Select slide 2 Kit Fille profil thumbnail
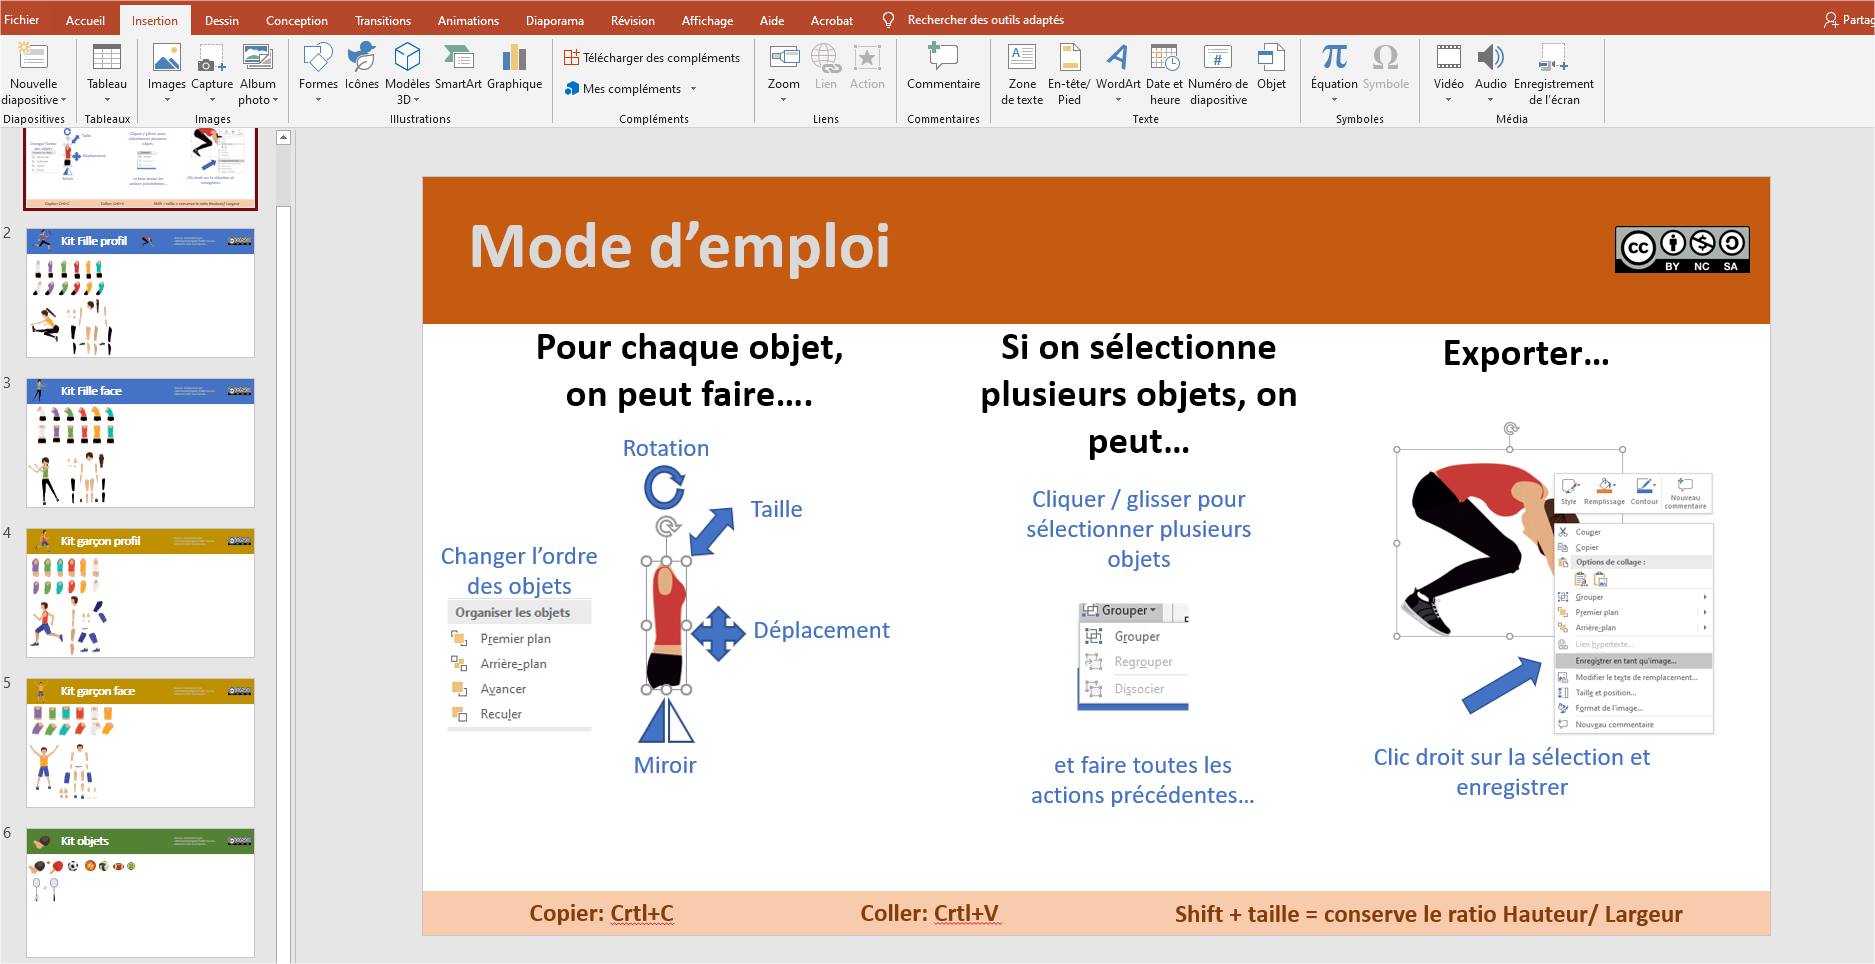 click(140, 293)
